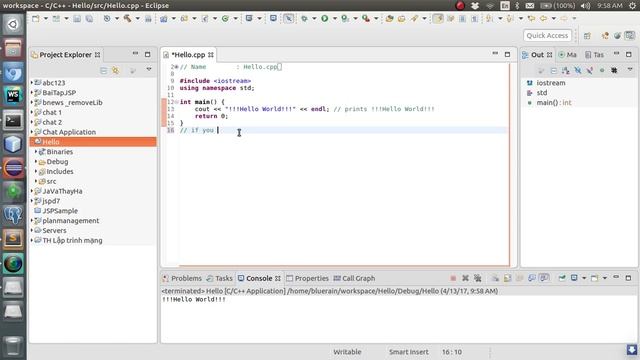Click the green Run button icon
Viewport: 640px width, 360px height.
324,18
